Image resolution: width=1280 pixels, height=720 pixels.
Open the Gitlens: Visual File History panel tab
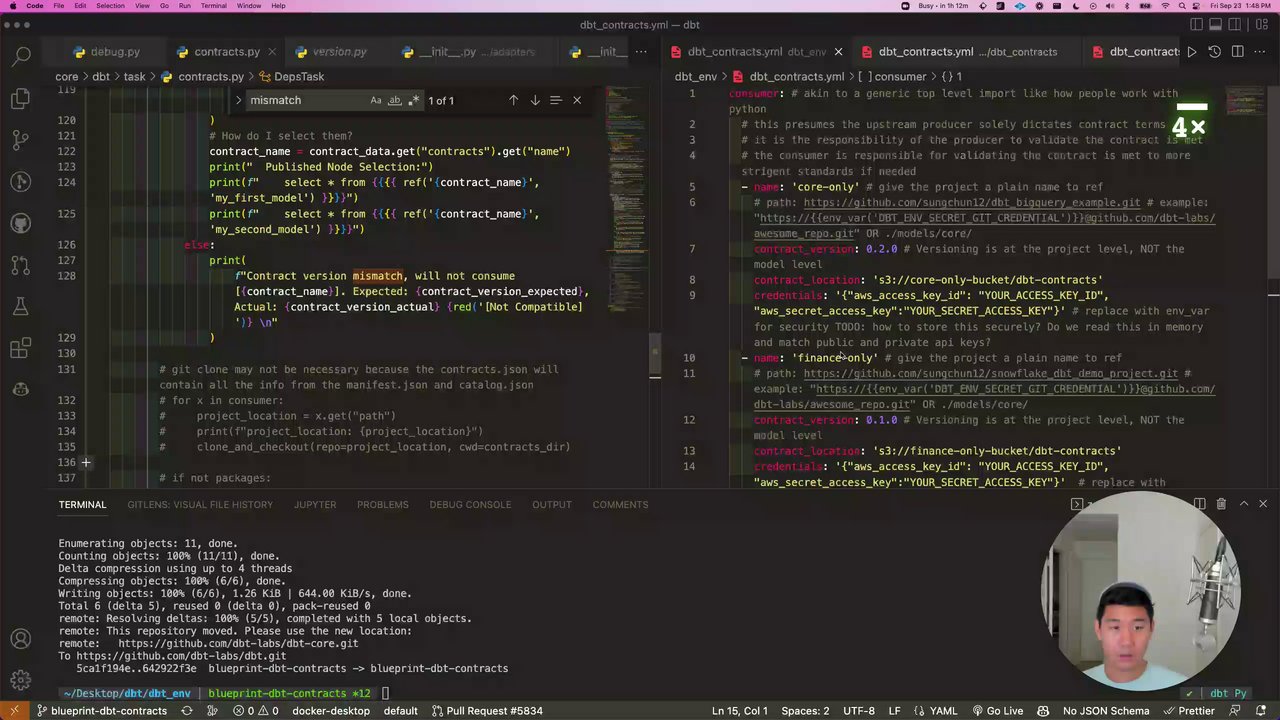pyautogui.click(x=200, y=505)
